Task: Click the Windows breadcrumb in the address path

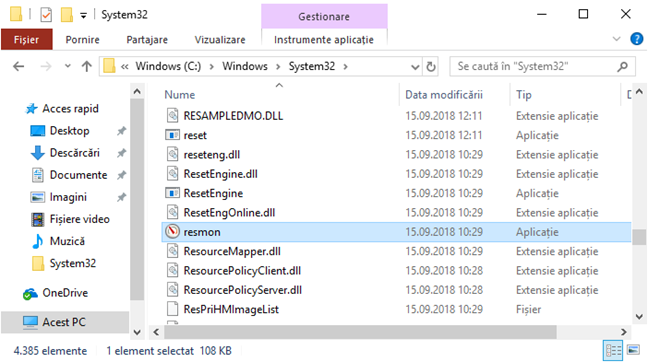Action: pos(245,66)
